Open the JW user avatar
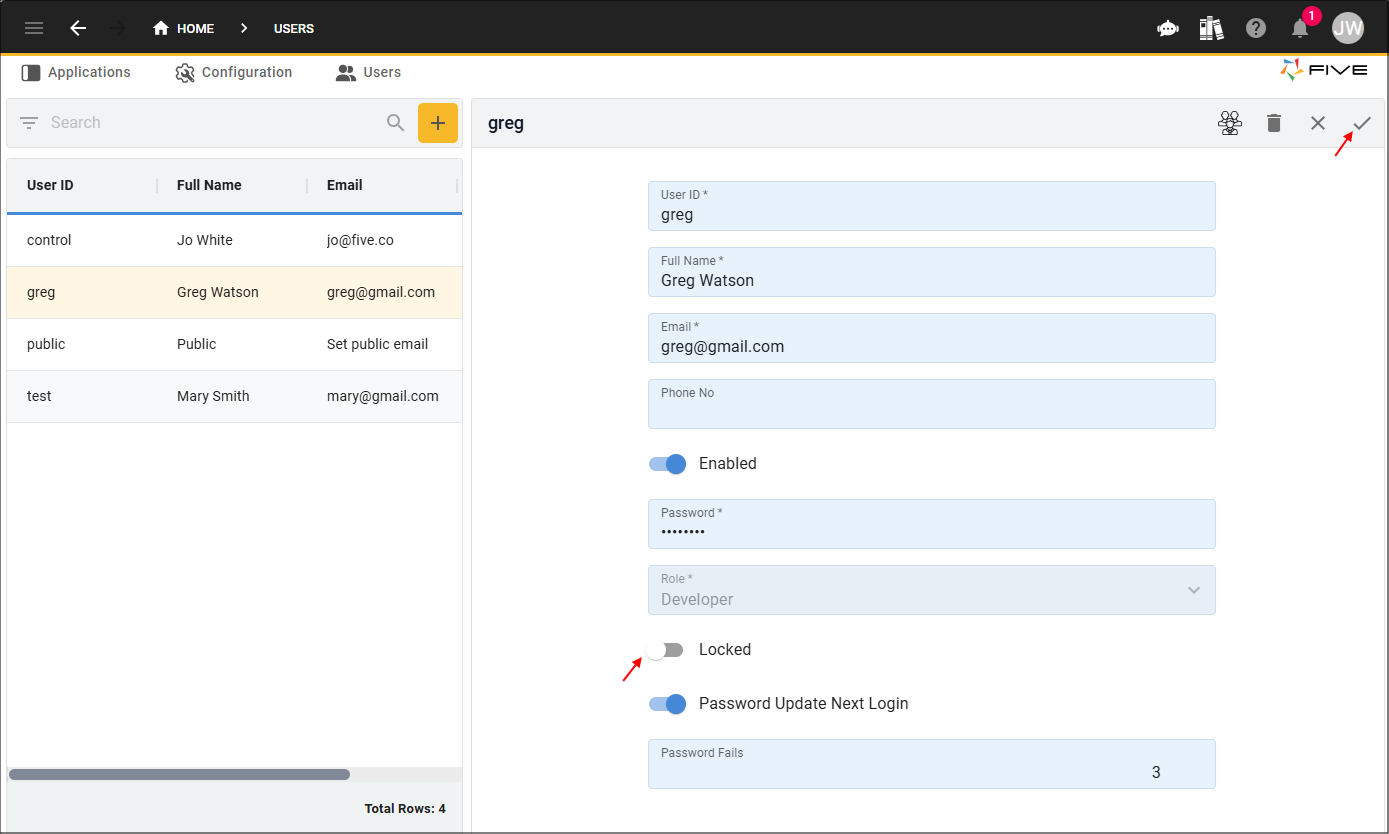The width and height of the screenshot is (1389, 834). point(1348,28)
